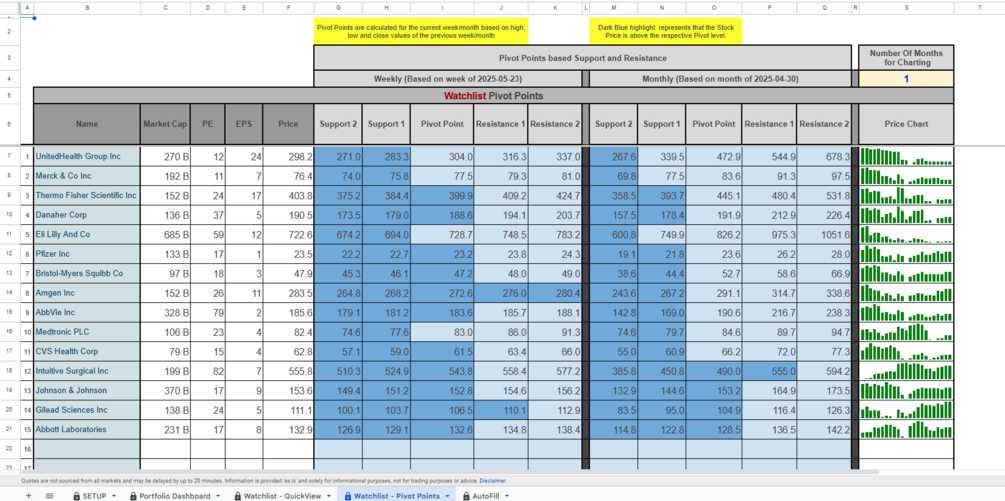Select the Medtronic PLC name cell
The image size is (1005, 501).
coord(87,332)
